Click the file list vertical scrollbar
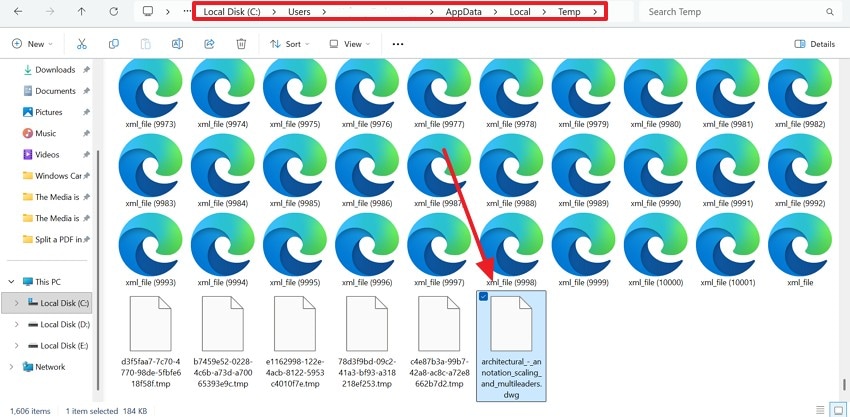850x417 pixels. (x=844, y=384)
